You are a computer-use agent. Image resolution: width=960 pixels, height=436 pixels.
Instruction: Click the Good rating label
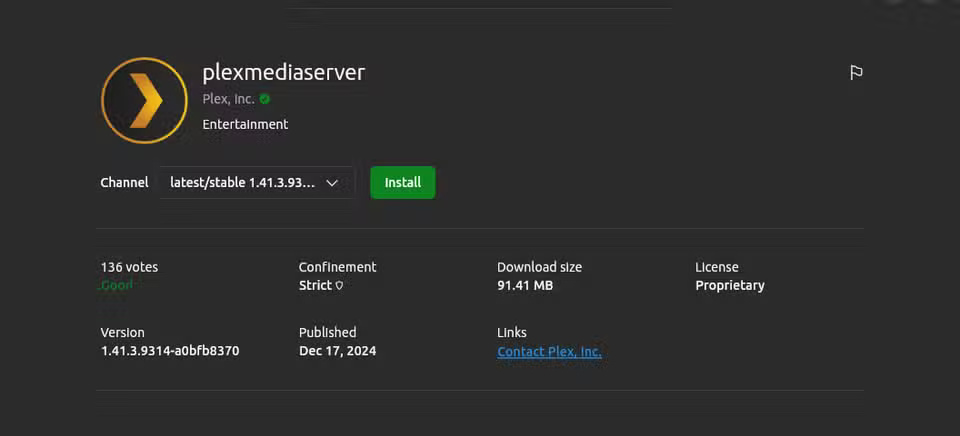pos(117,285)
